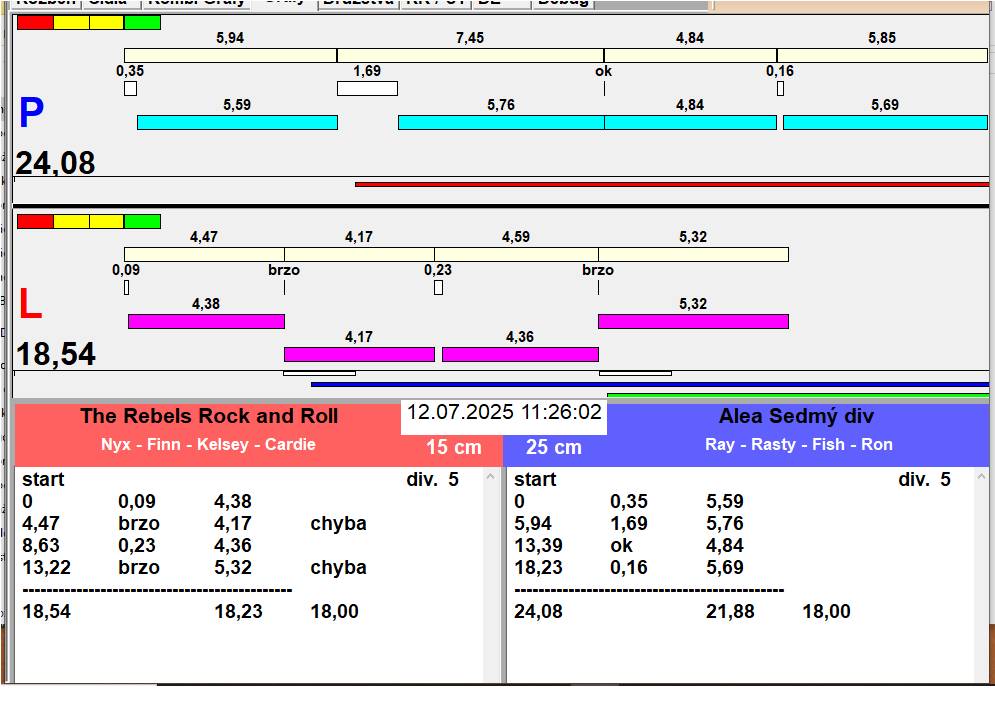Select the magenta 4,38 run bar

[206, 321]
